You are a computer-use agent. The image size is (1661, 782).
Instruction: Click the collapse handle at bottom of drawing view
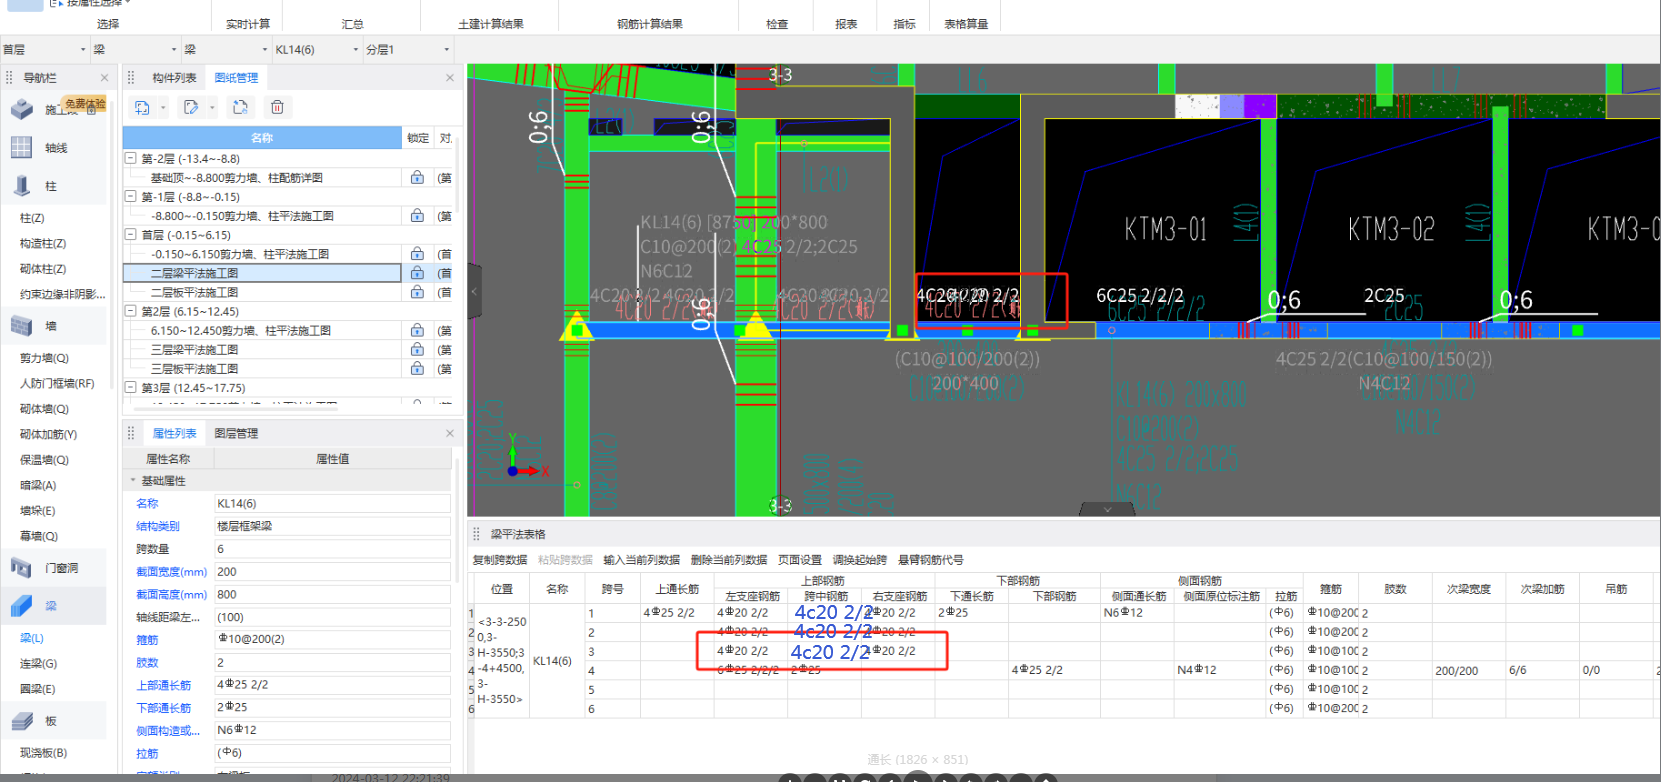[x=1107, y=510]
